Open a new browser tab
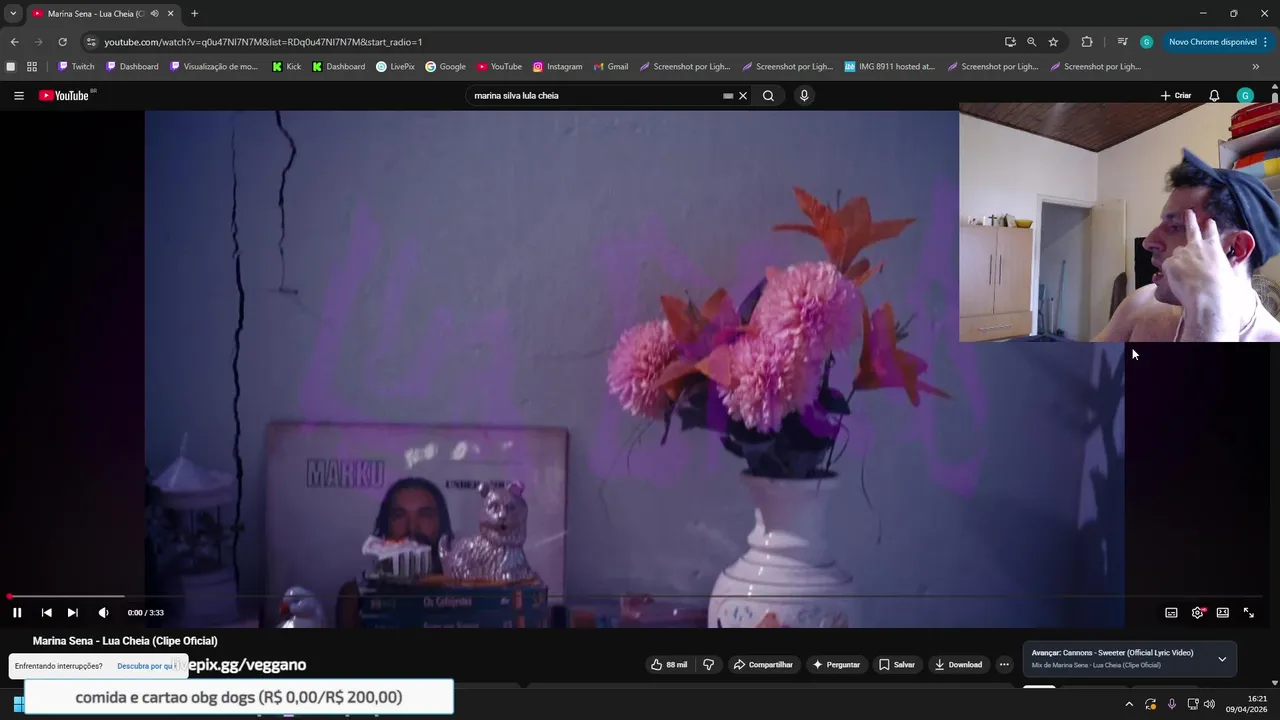This screenshot has width=1280, height=720. [194, 14]
